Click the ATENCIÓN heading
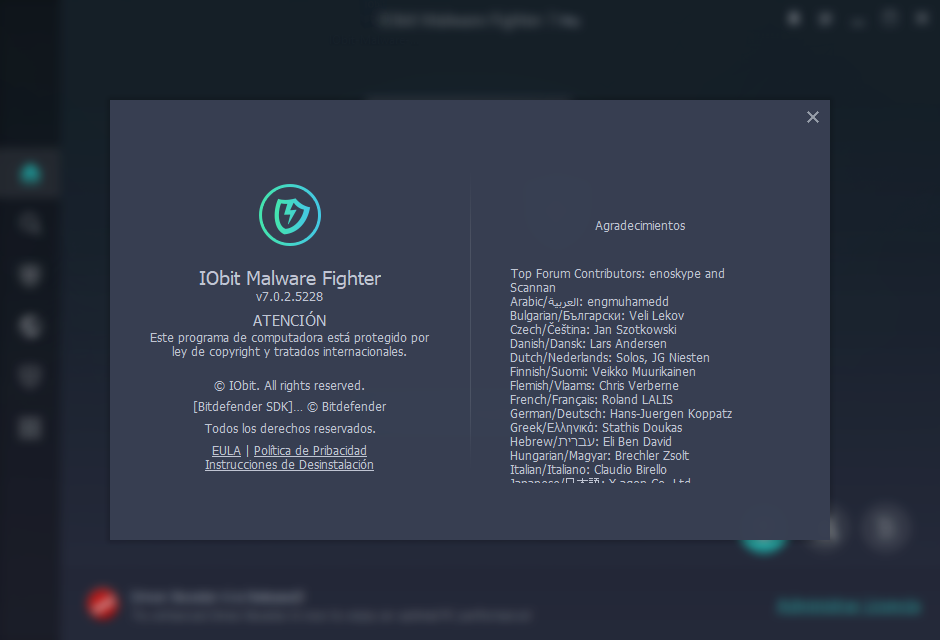This screenshot has height=640, width=940. point(290,321)
